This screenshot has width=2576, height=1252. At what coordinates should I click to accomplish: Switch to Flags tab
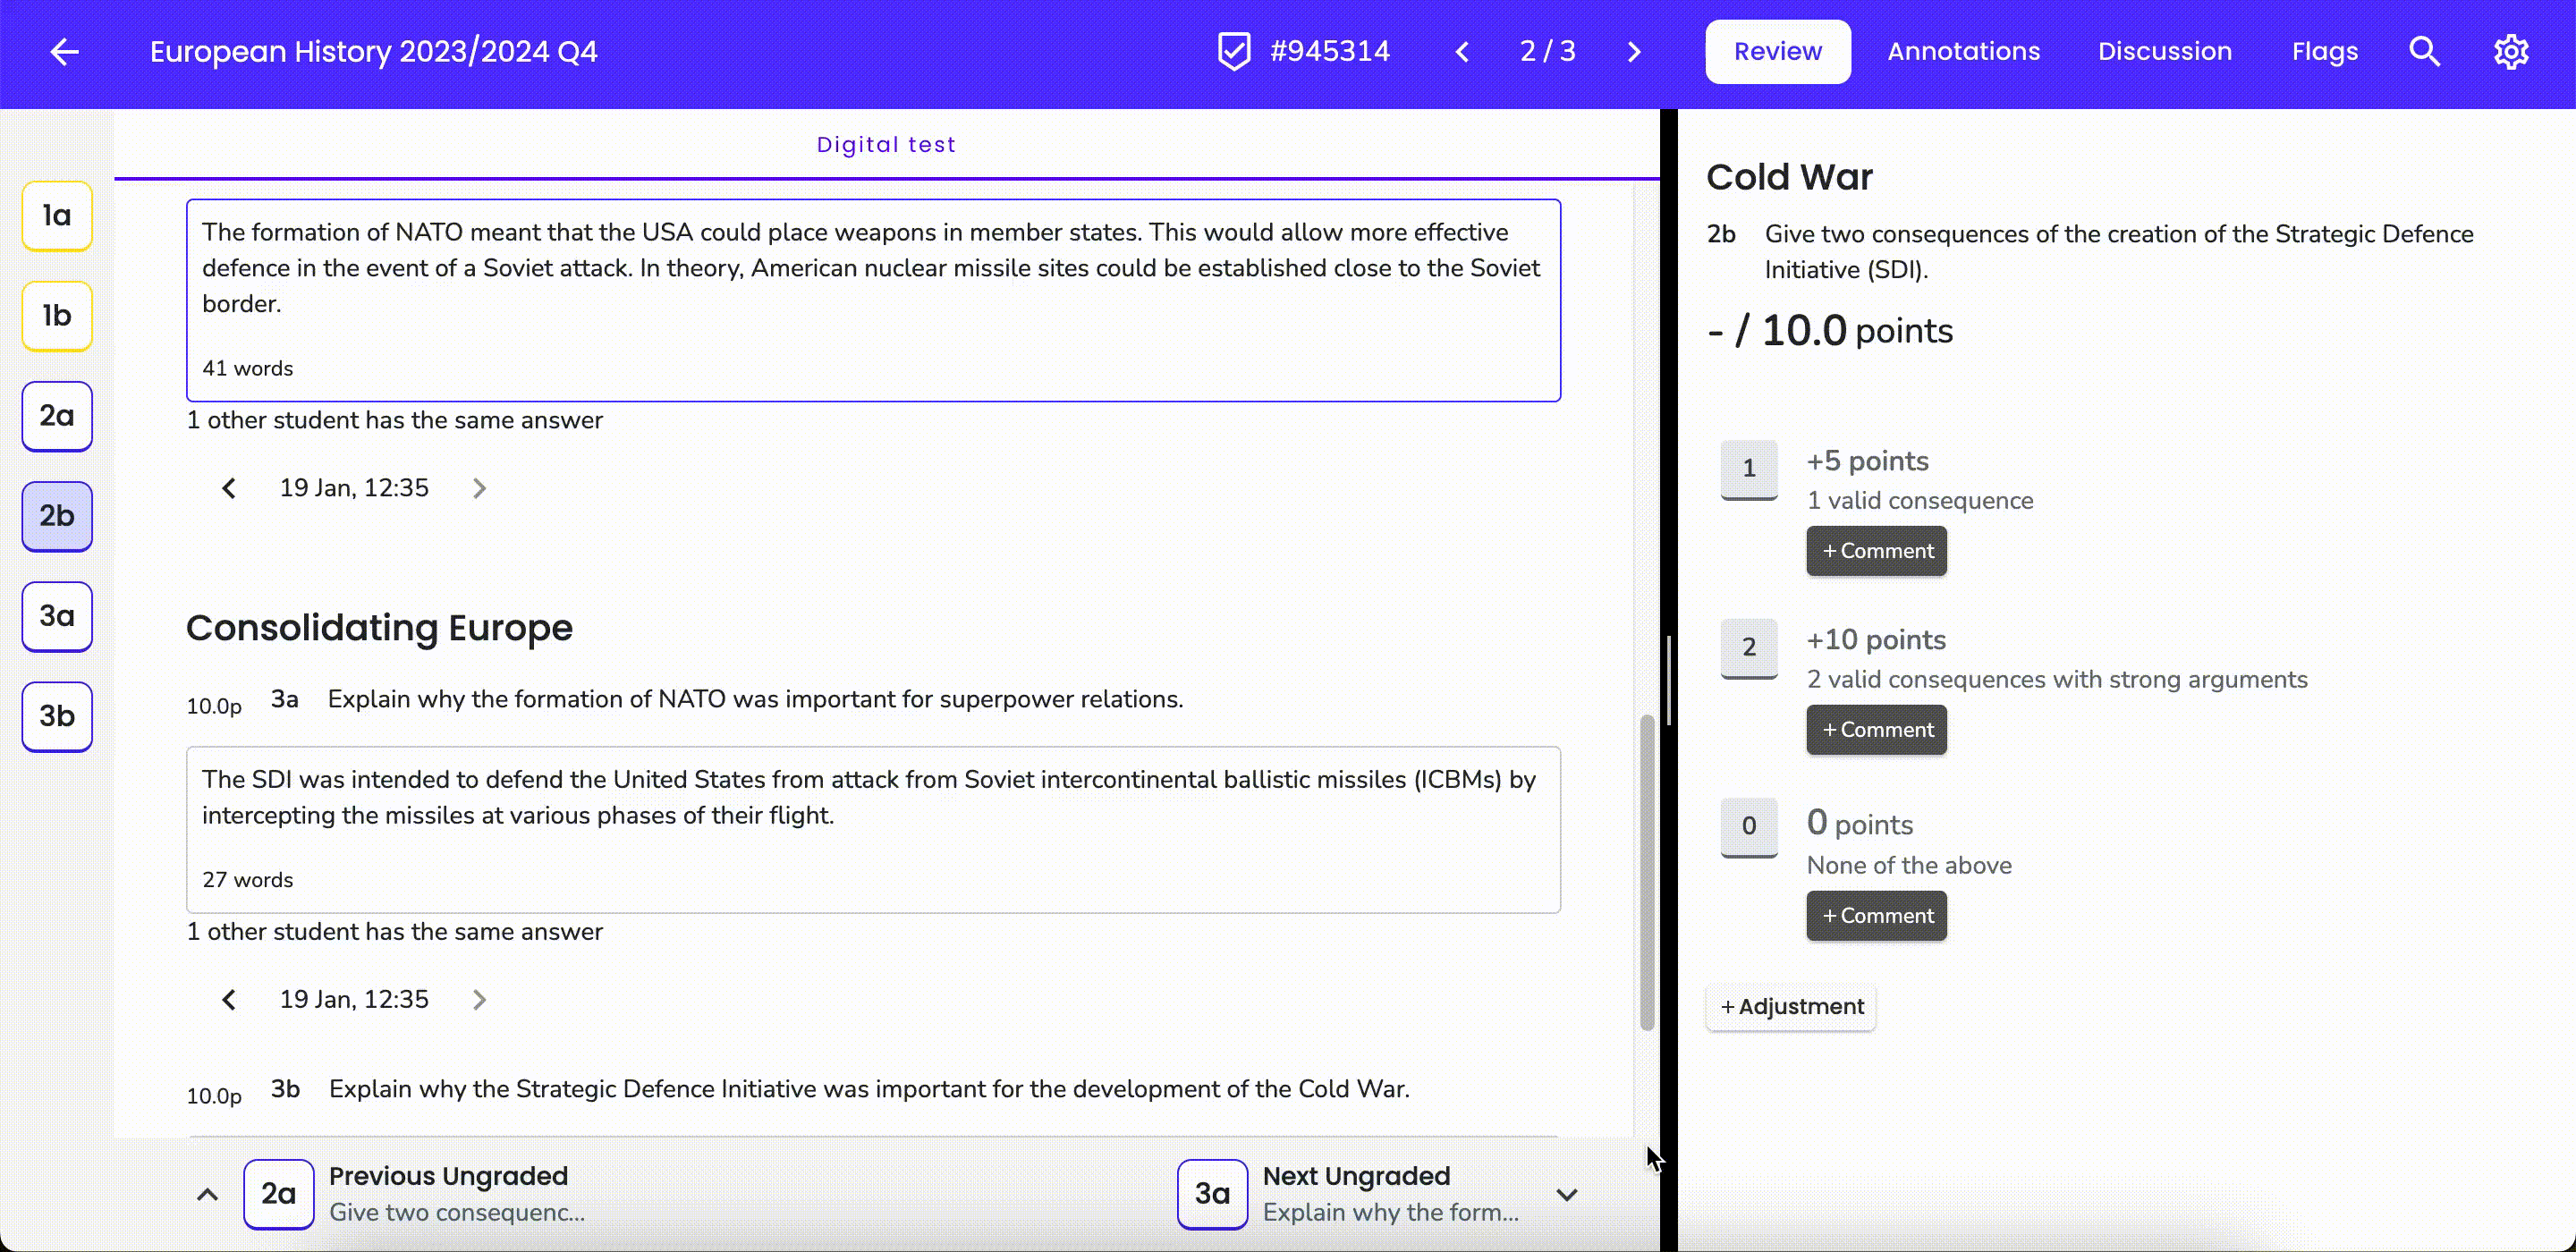coord(2324,52)
